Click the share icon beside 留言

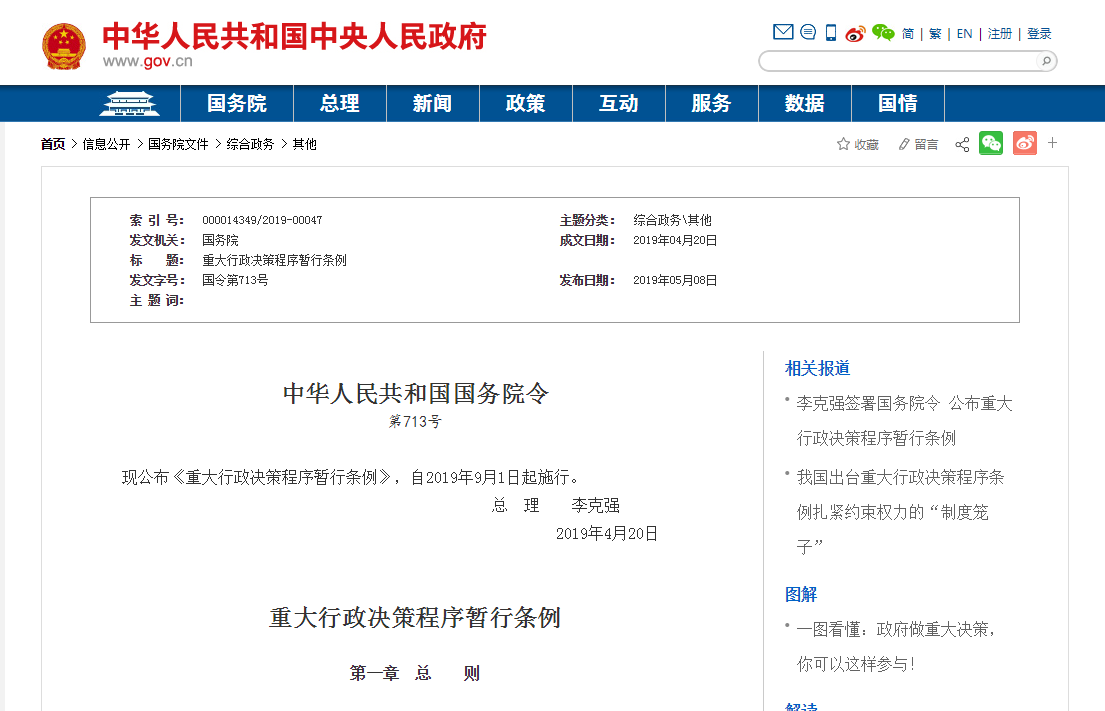point(962,145)
